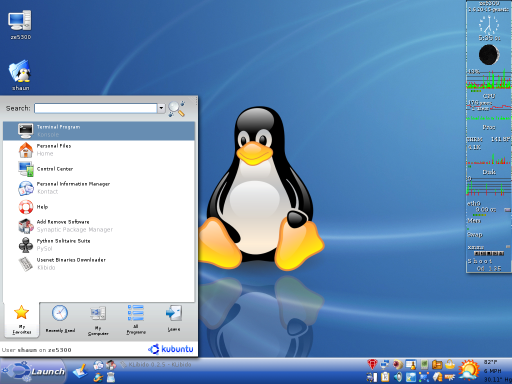Open Usenet Binaries Downloader Klibido
512x384 pixels.
(x=99, y=264)
